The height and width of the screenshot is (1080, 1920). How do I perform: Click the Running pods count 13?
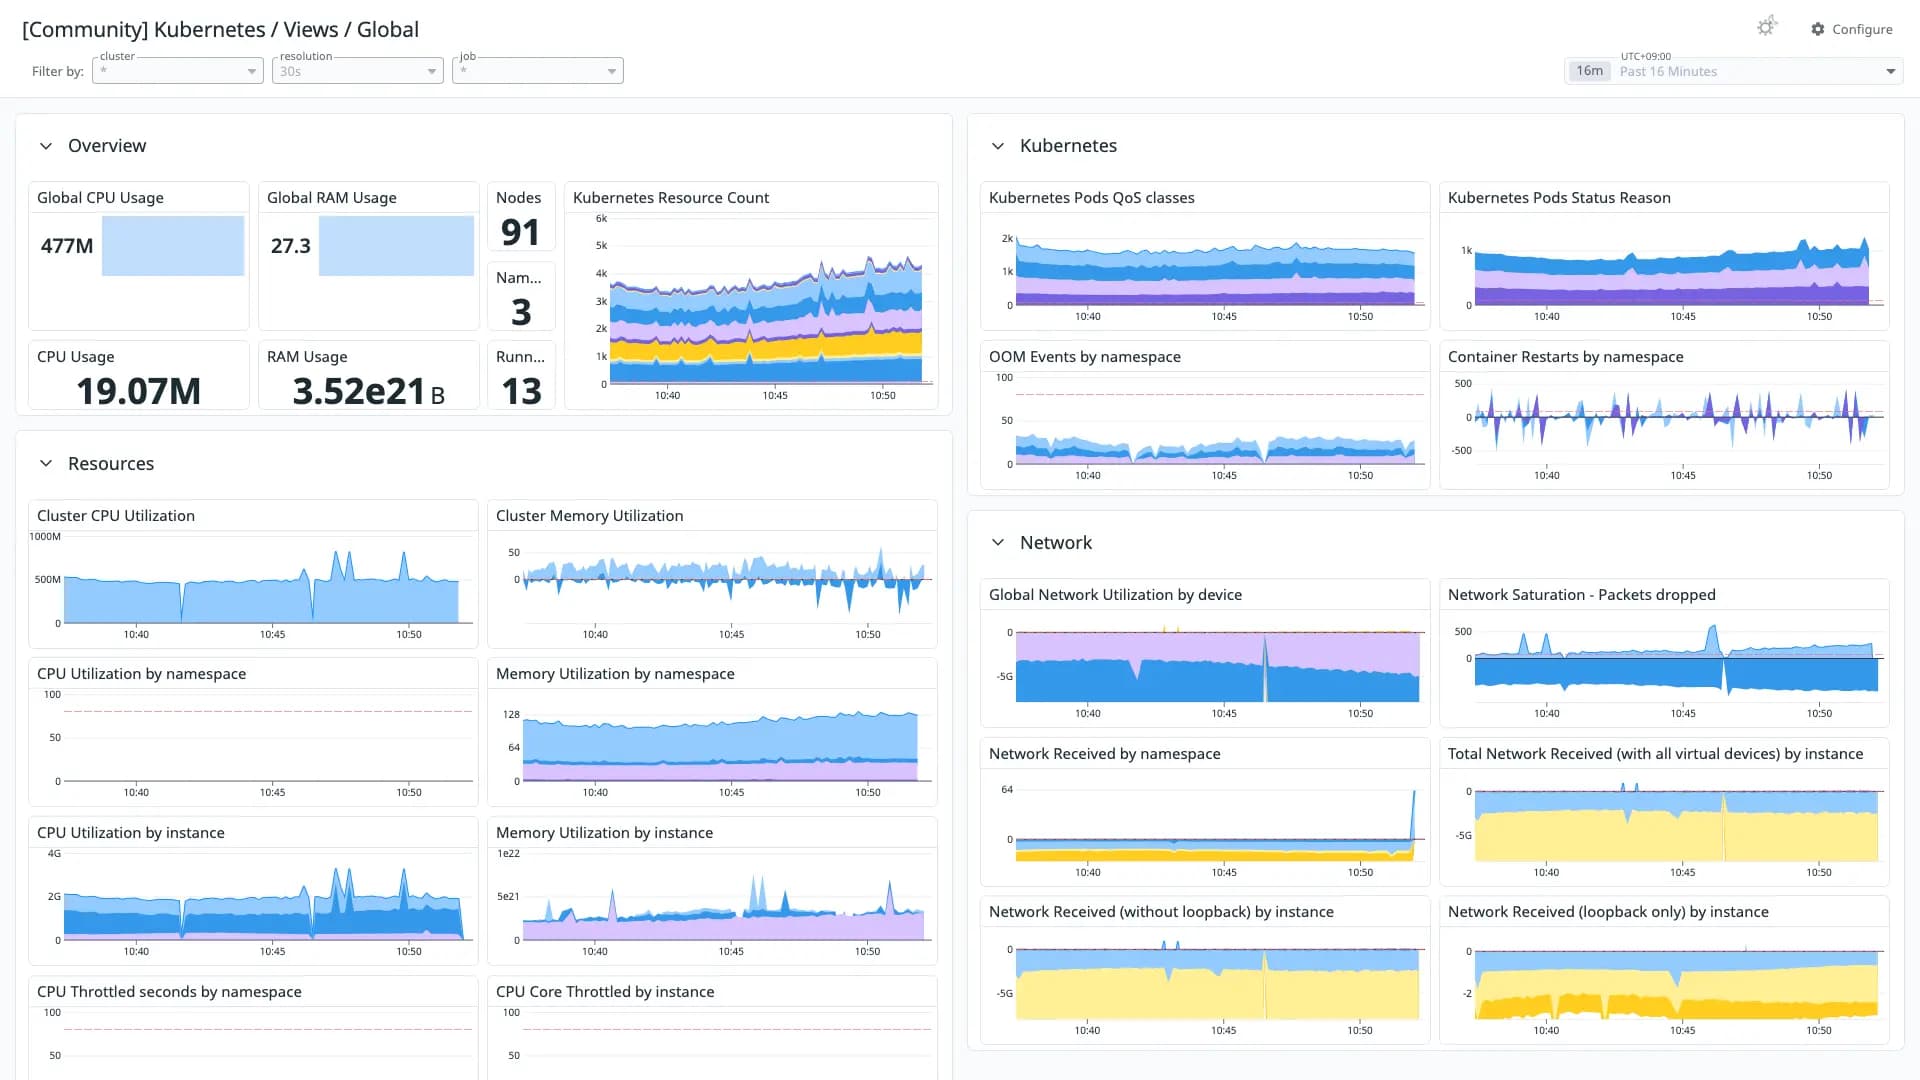521,391
